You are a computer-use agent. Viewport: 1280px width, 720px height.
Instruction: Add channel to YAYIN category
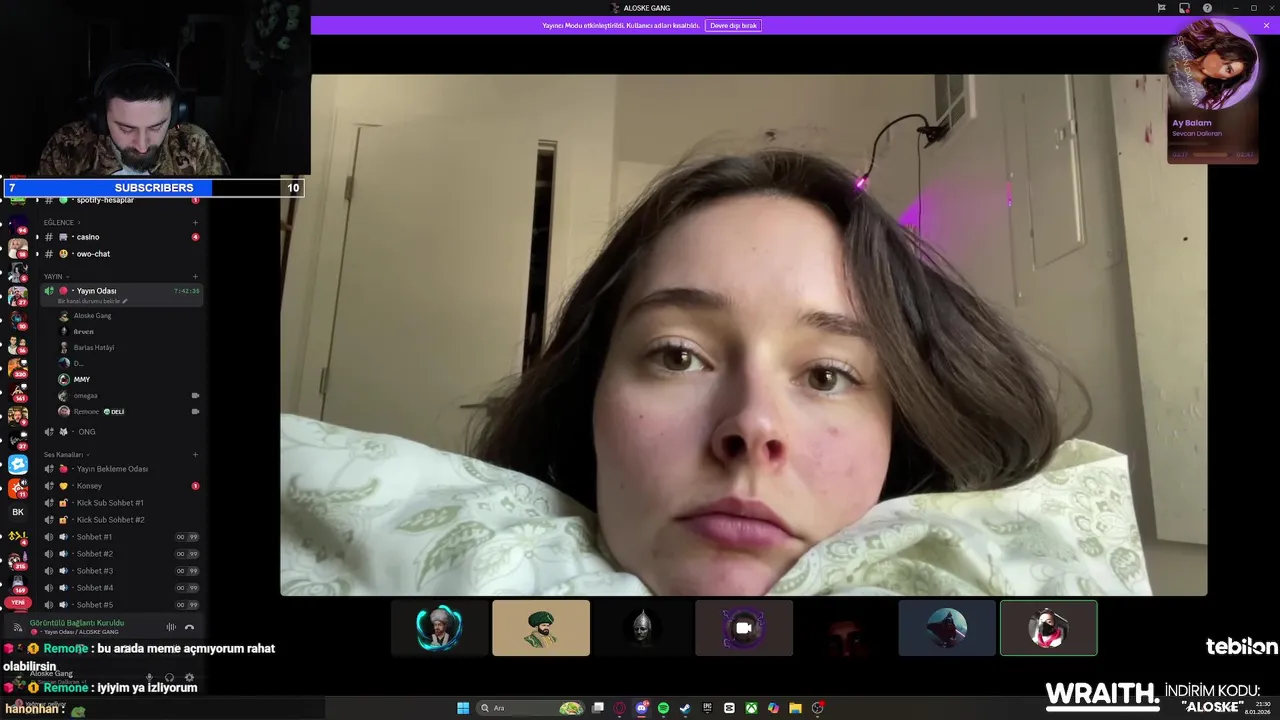[x=195, y=277]
